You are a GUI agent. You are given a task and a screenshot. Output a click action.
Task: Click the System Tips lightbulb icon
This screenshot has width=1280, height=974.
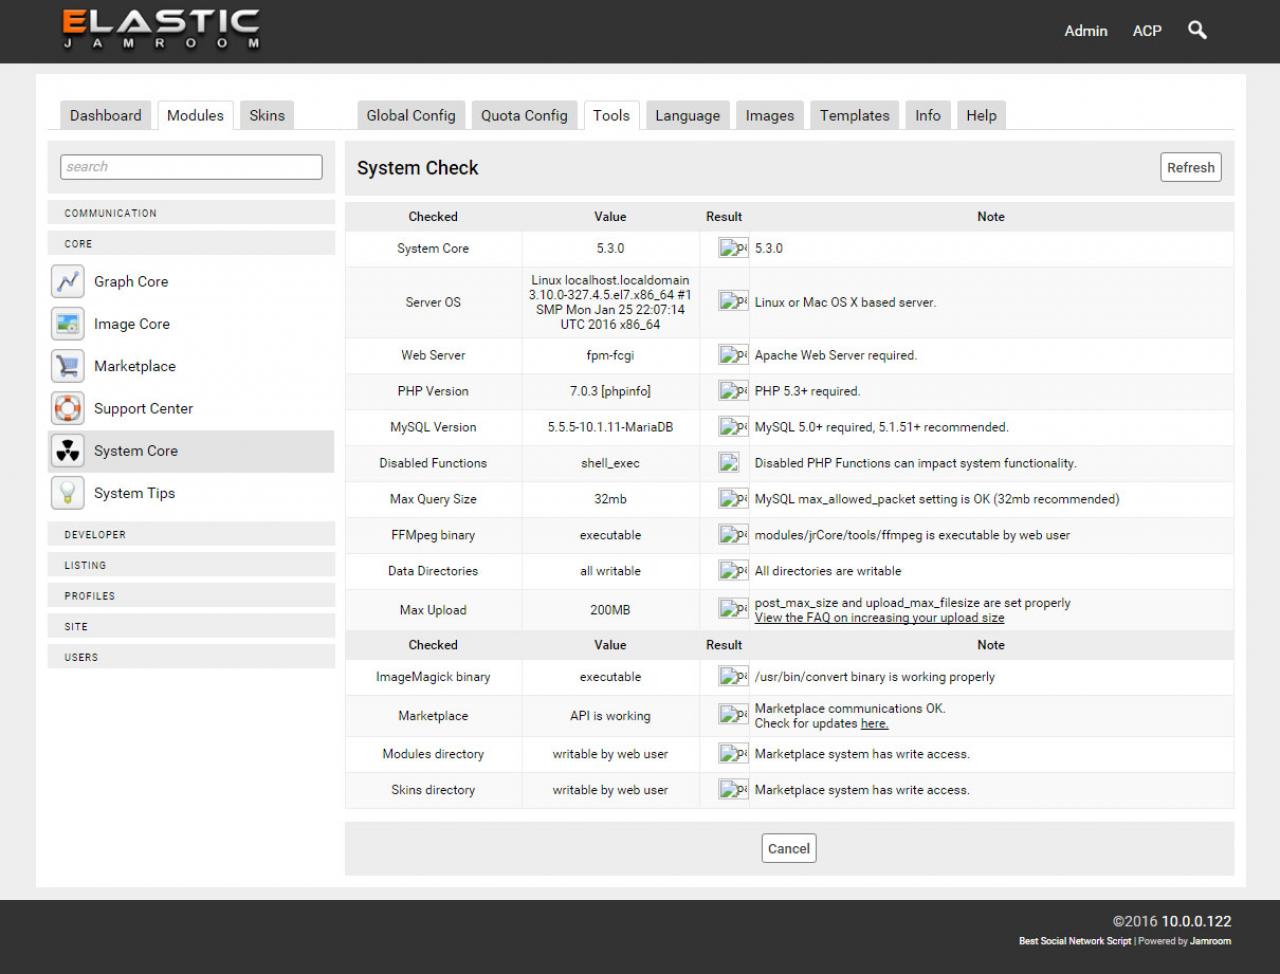pos(67,493)
